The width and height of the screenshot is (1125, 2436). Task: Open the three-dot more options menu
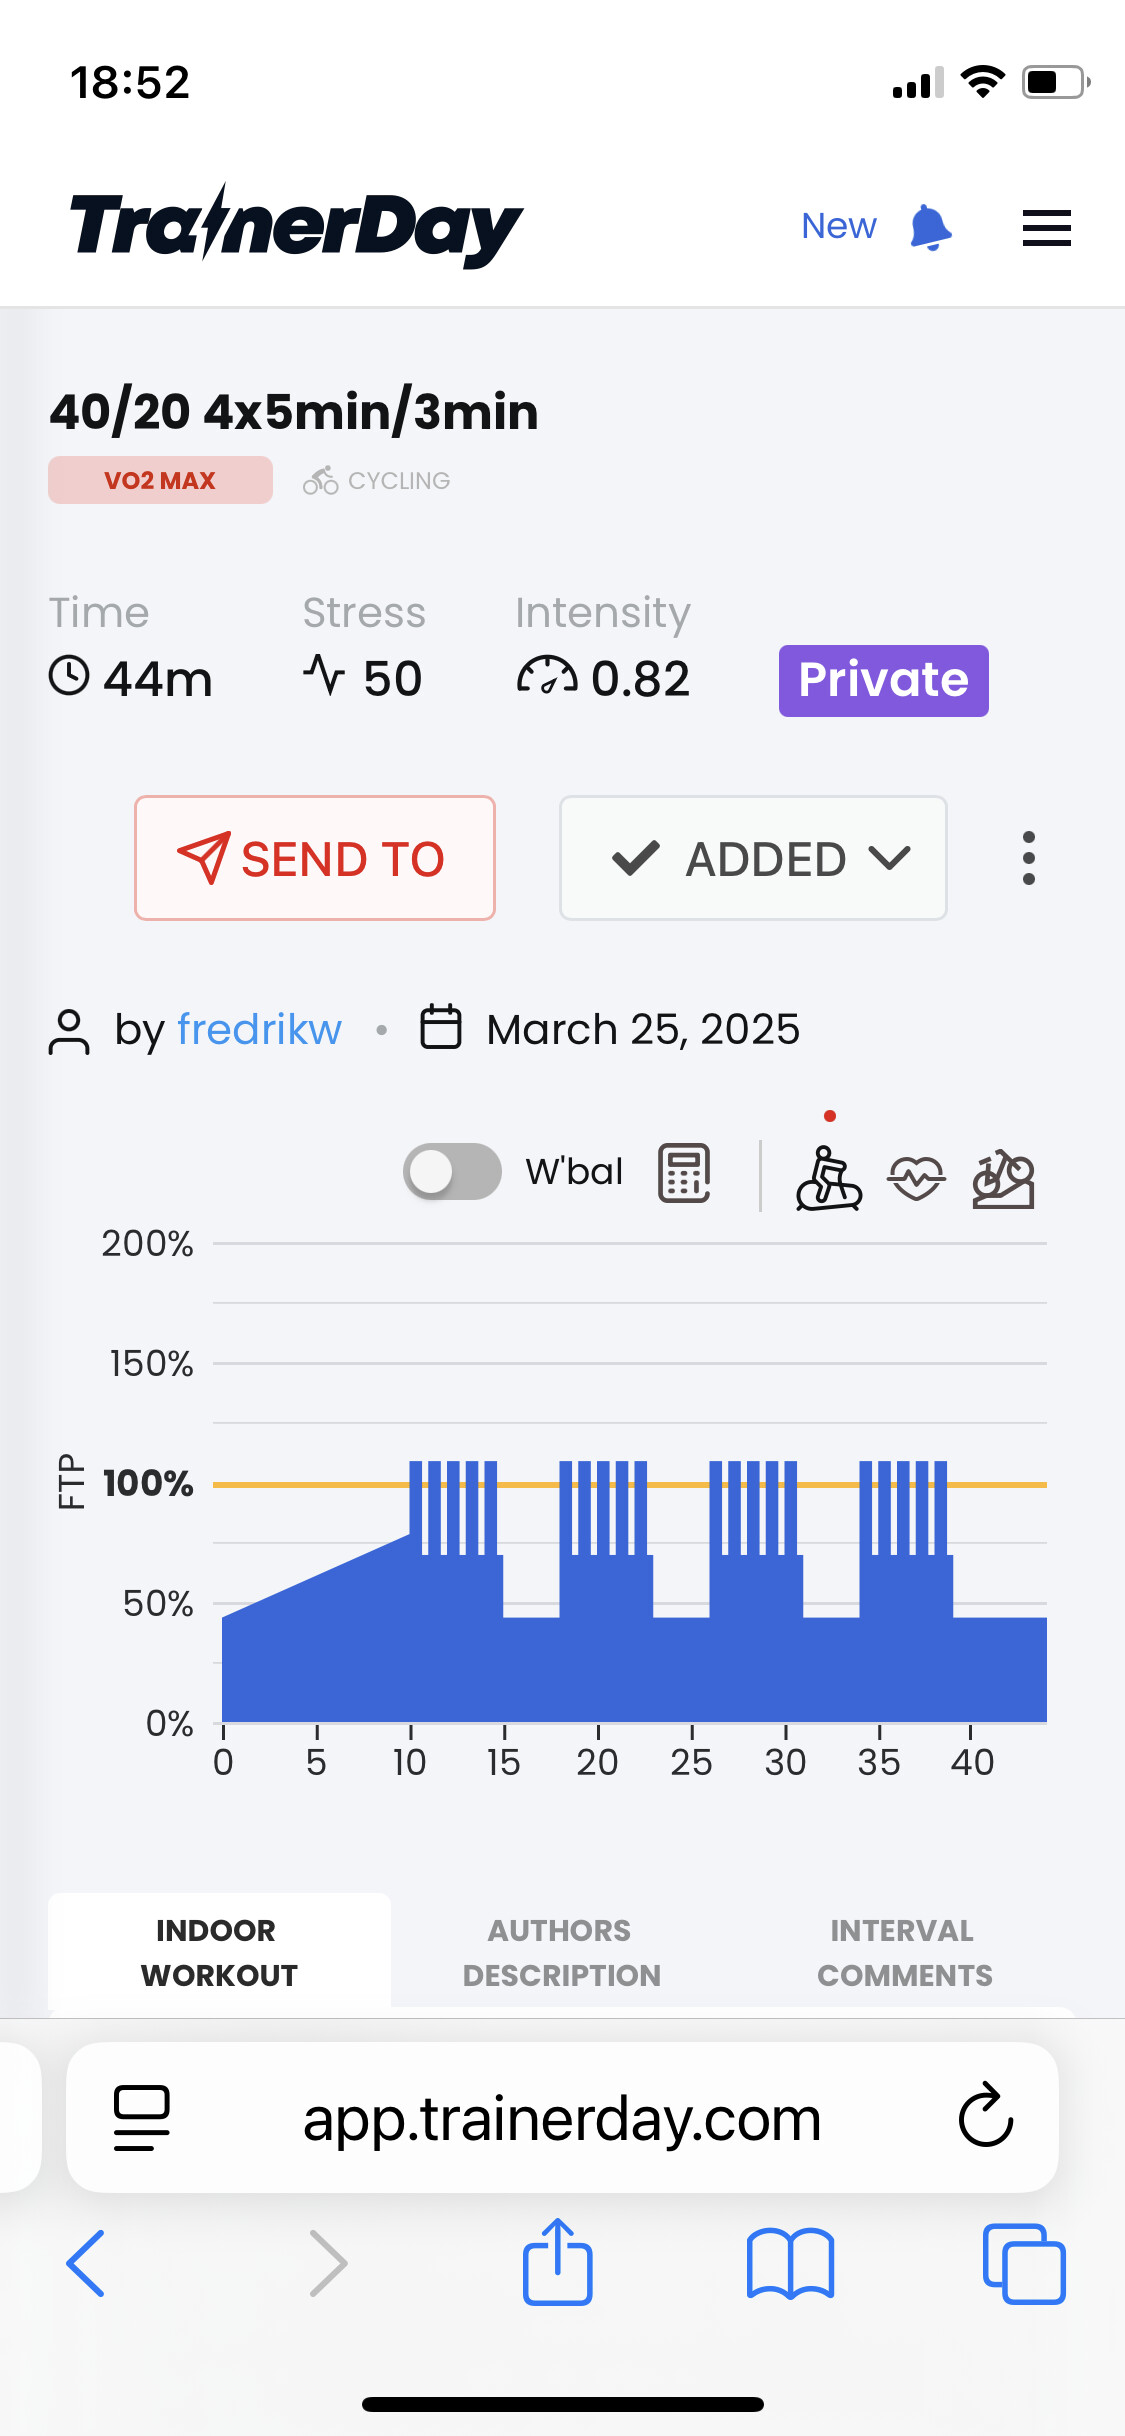click(x=1028, y=858)
